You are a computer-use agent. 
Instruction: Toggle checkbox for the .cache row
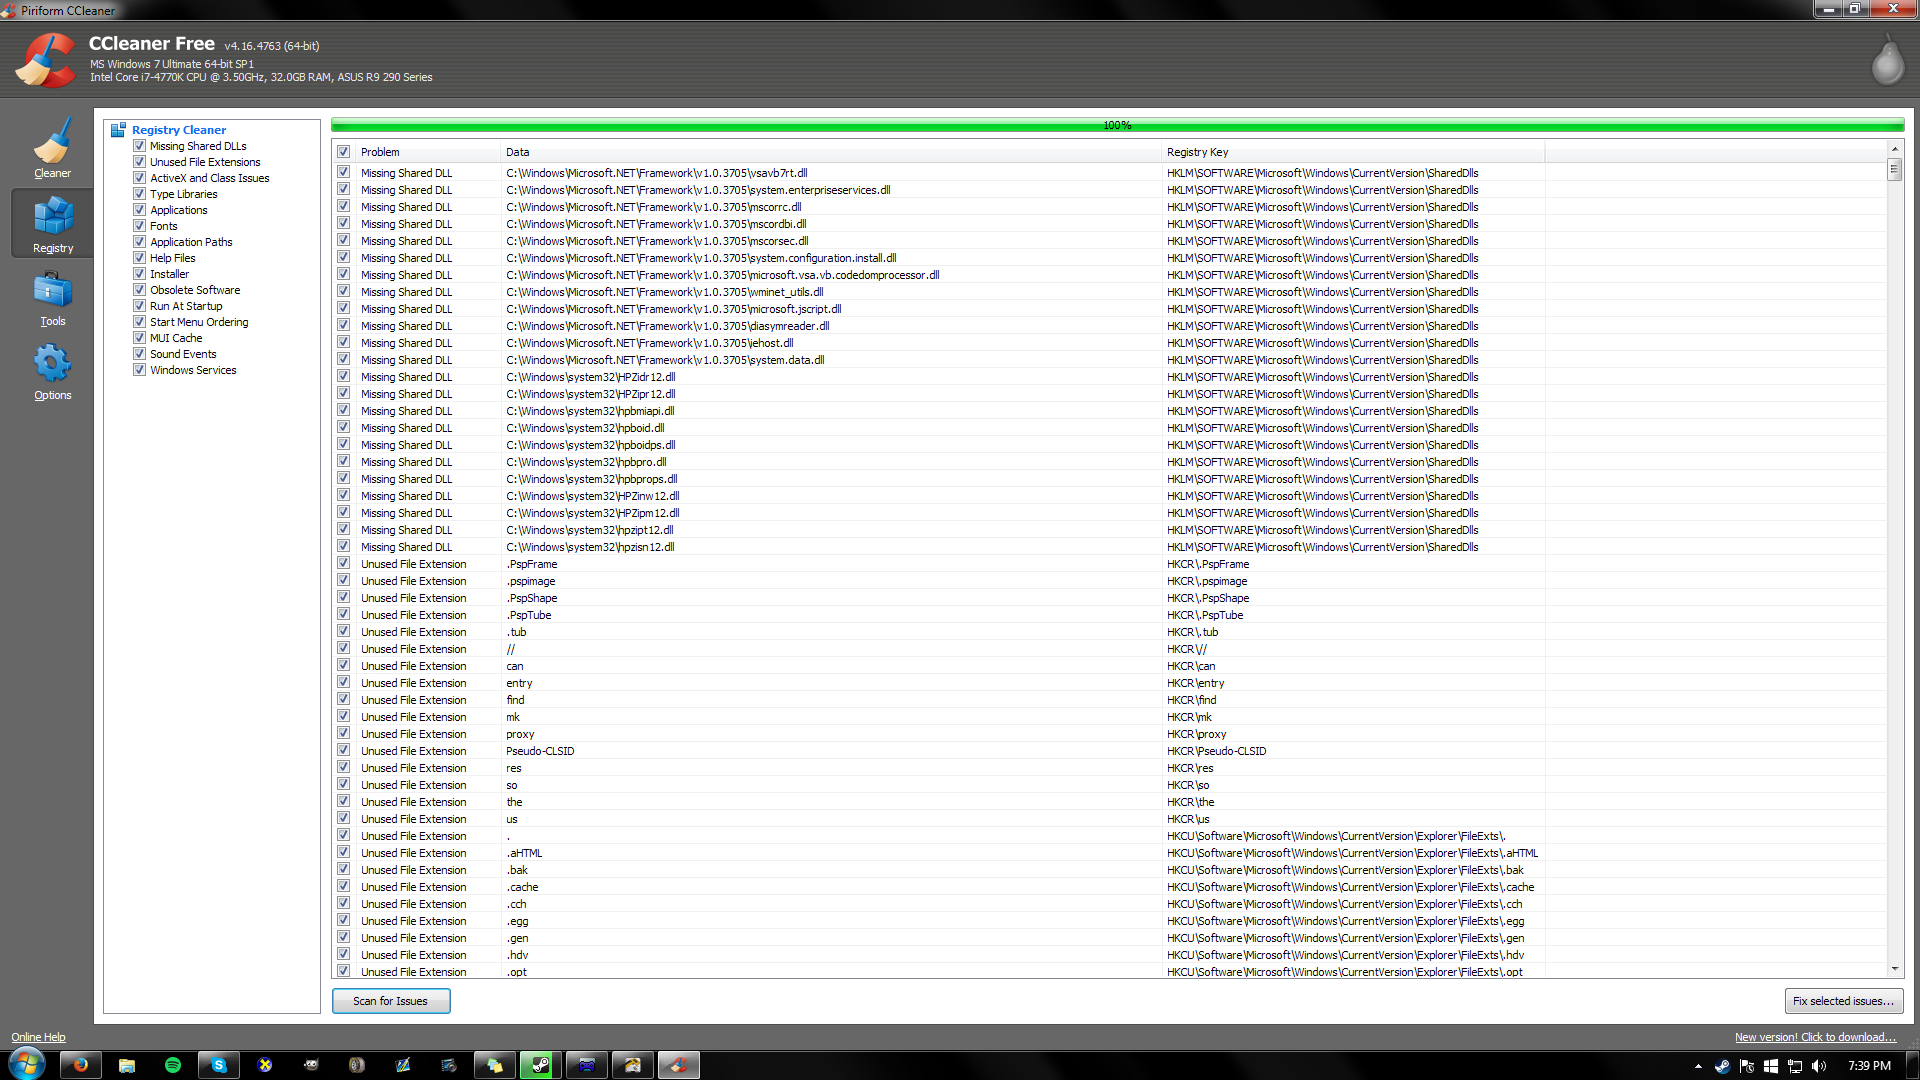344,887
